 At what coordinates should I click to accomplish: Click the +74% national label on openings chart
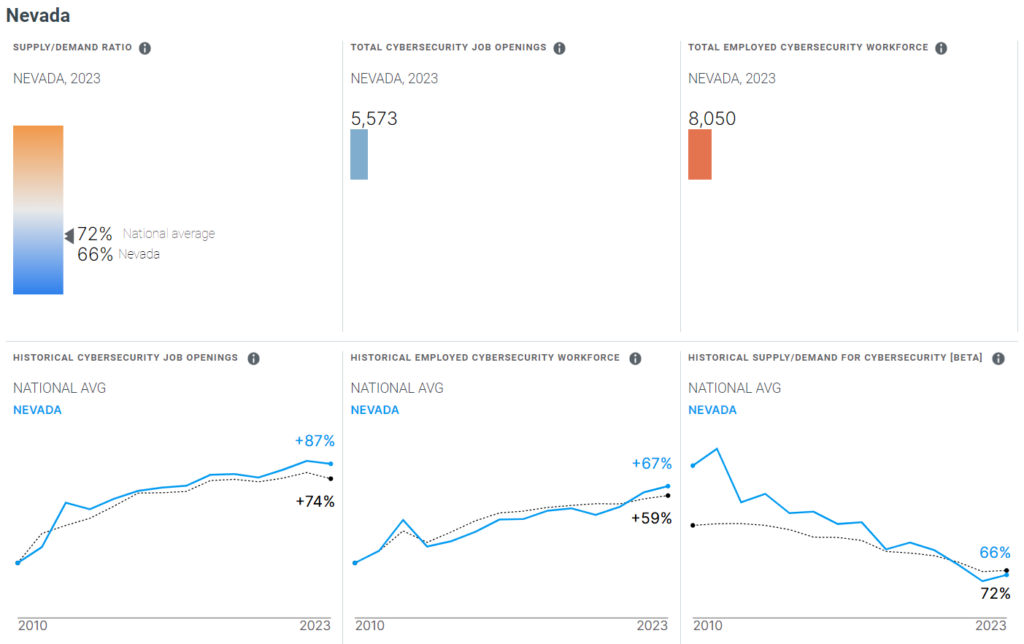(x=315, y=501)
